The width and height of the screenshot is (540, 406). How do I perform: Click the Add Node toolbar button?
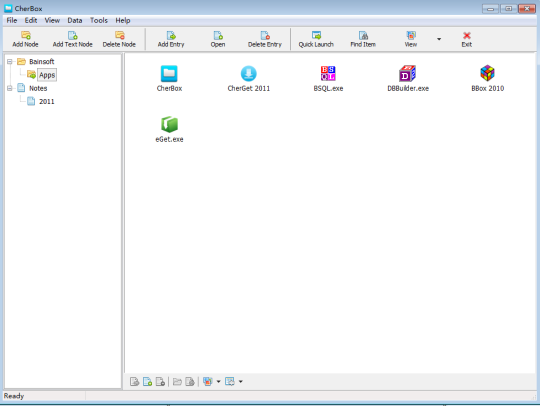25,39
